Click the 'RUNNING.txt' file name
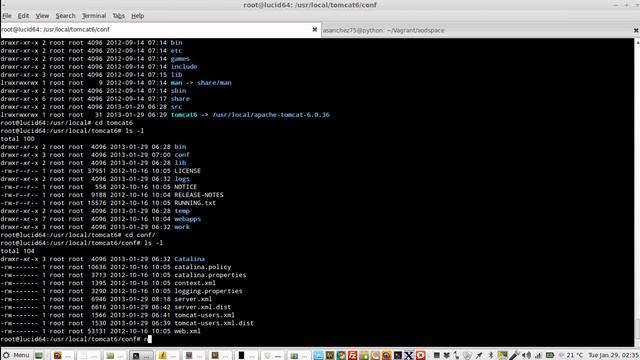Viewport: 640px width, 360px height. (x=195, y=203)
